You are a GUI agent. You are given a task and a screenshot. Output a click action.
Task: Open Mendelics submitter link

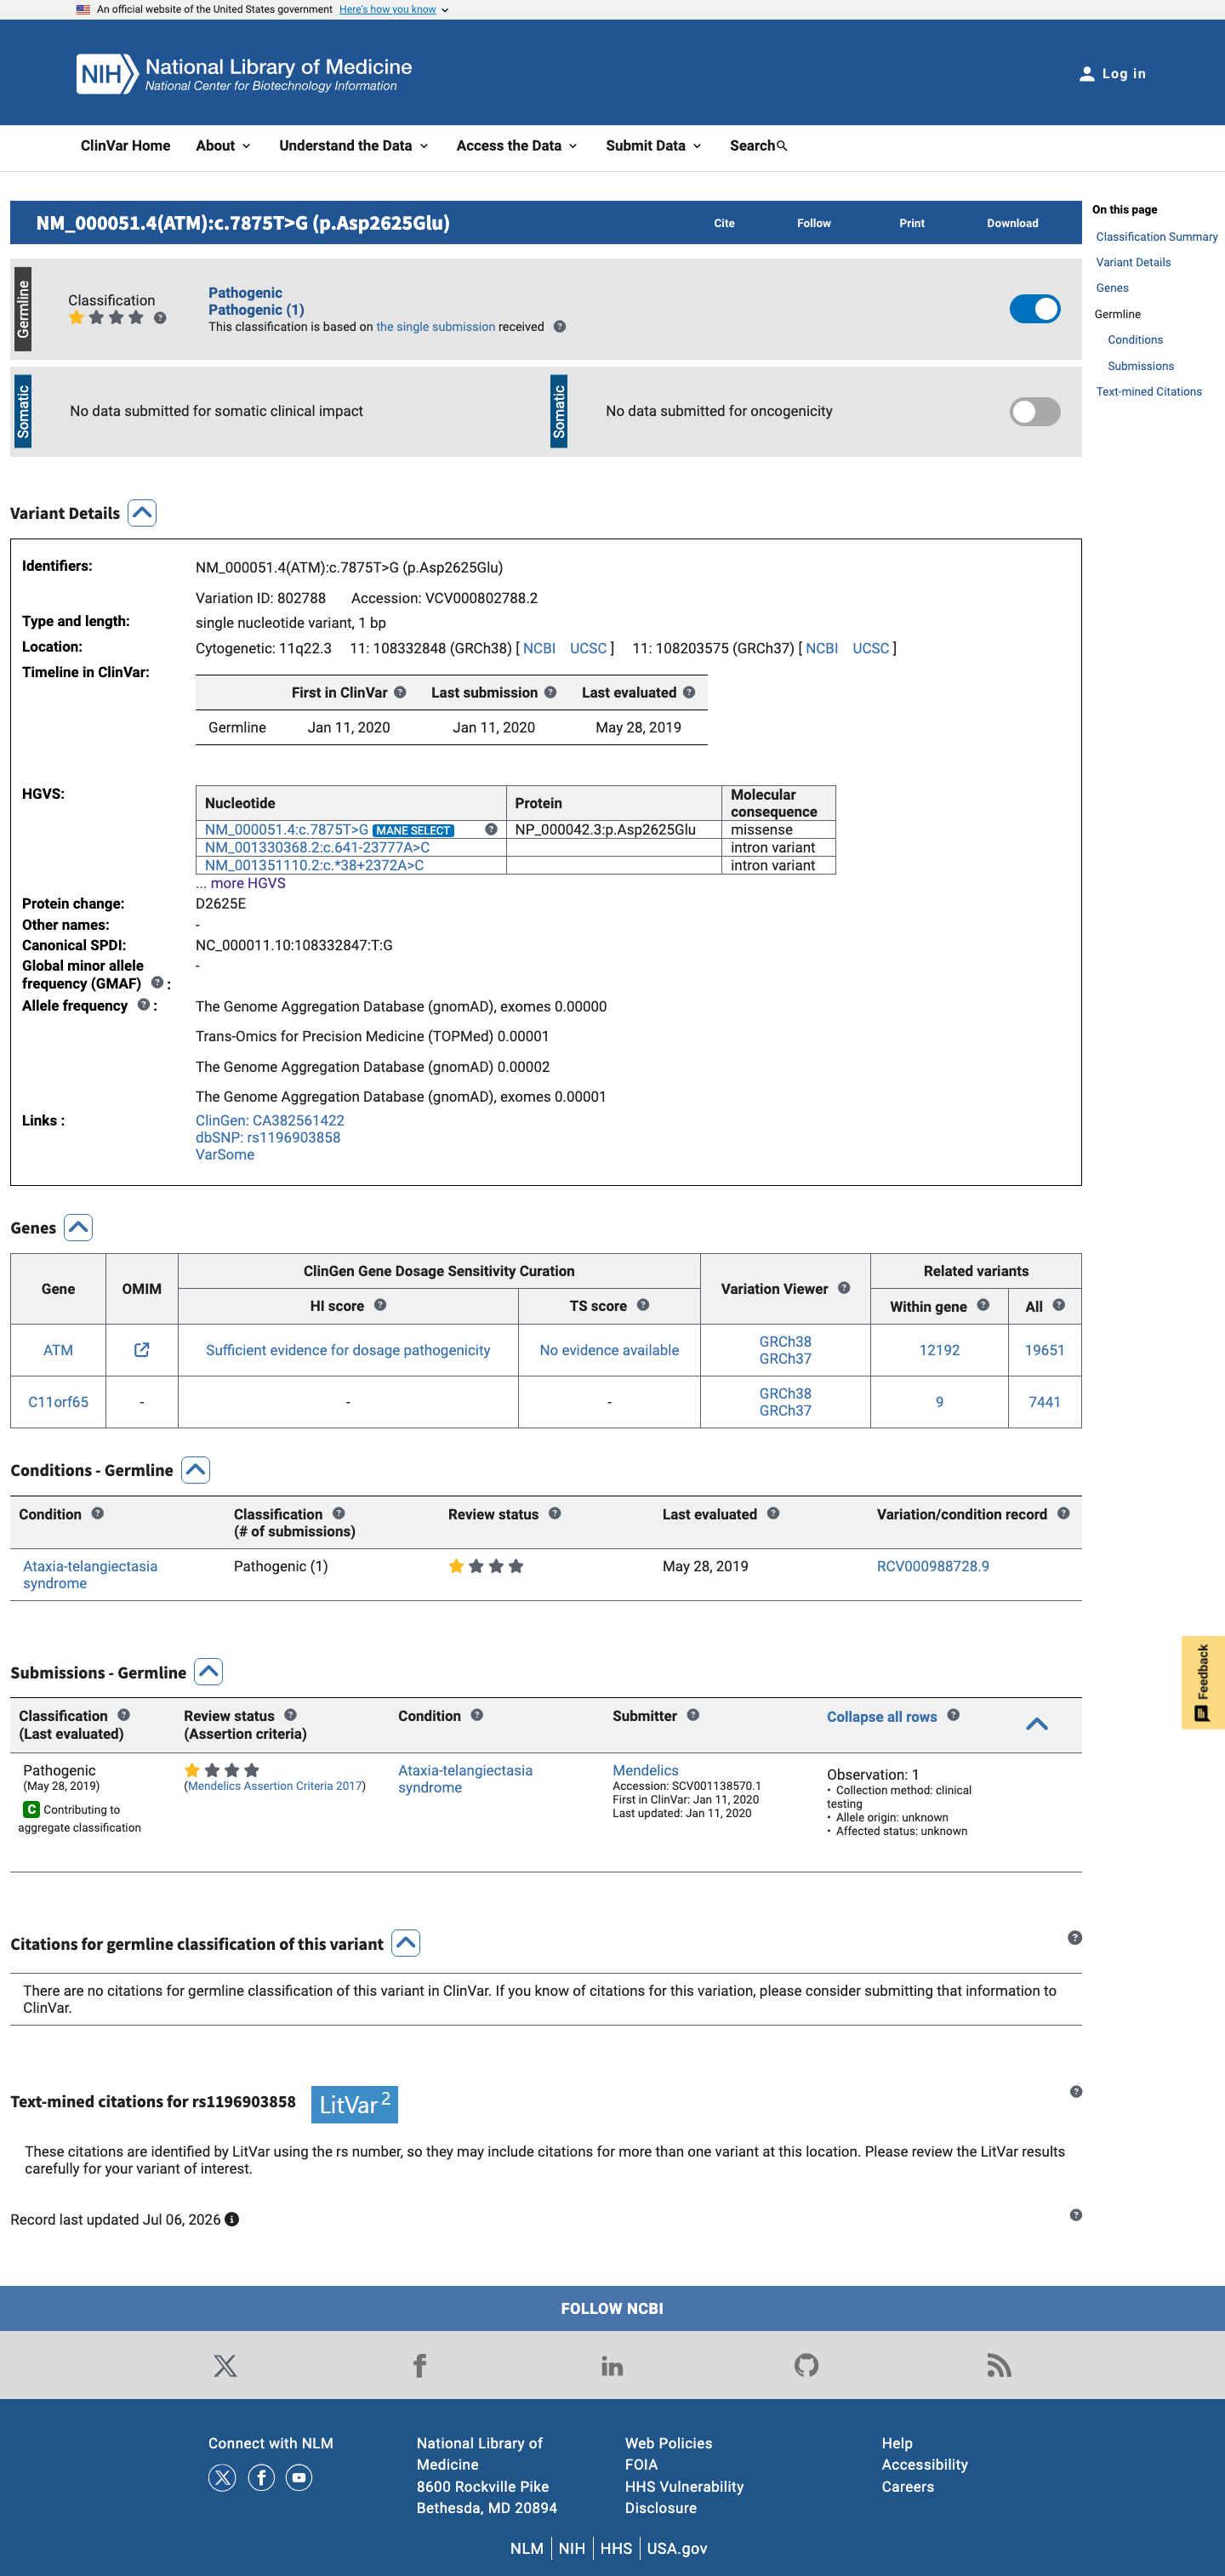tap(645, 1770)
